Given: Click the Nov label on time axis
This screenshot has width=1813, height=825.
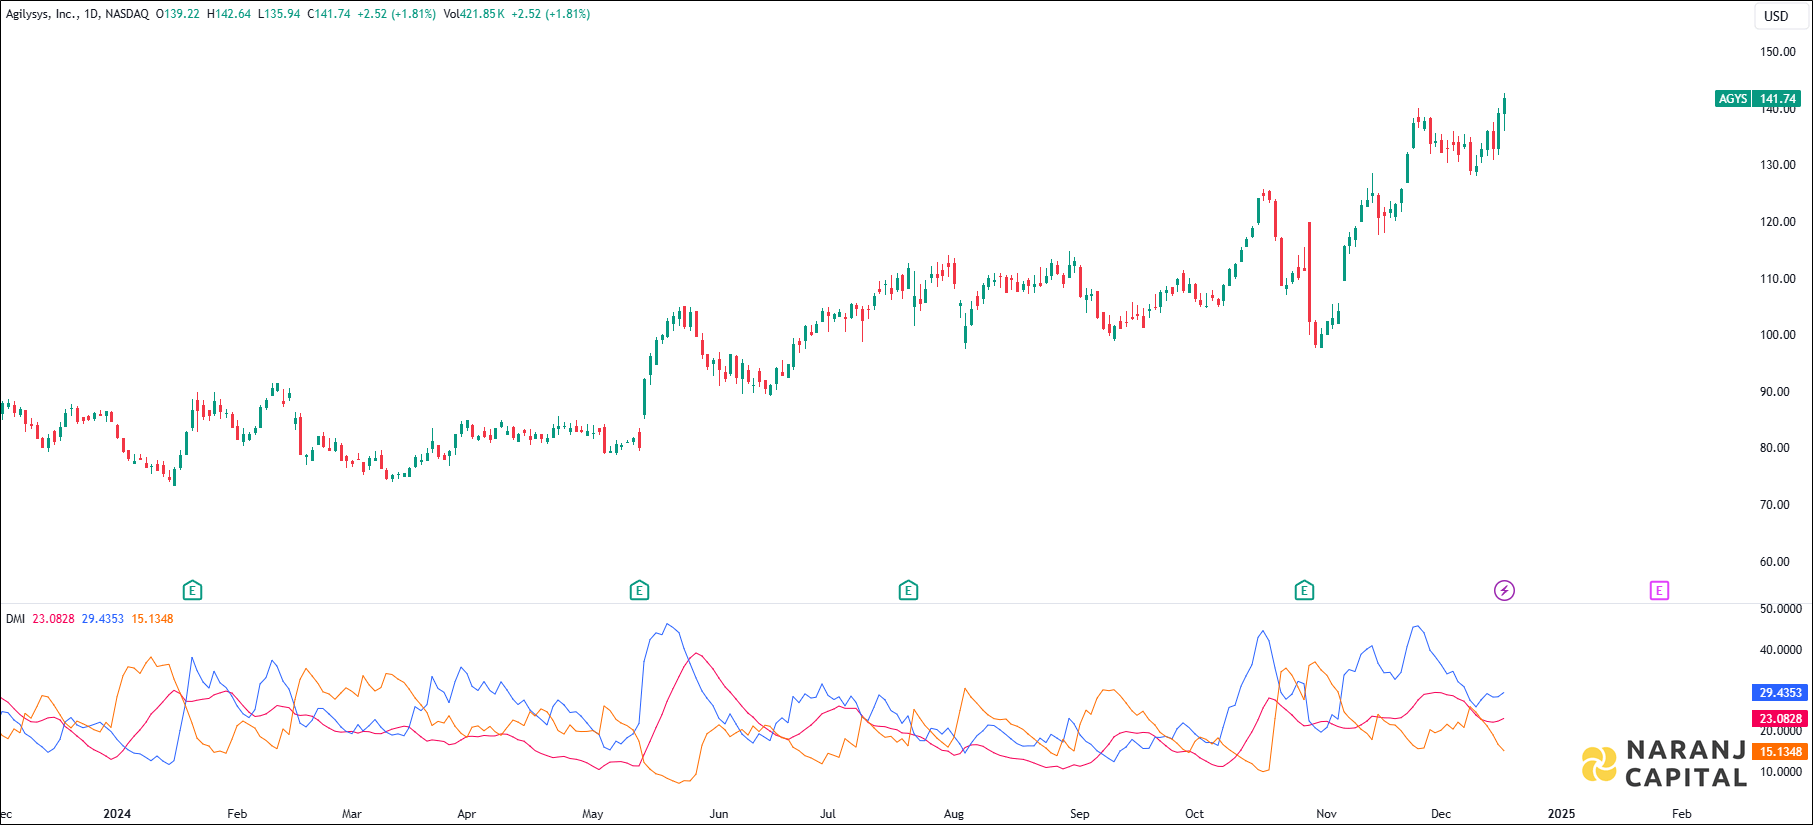Looking at the screenshot, I should pos(1327,814).
